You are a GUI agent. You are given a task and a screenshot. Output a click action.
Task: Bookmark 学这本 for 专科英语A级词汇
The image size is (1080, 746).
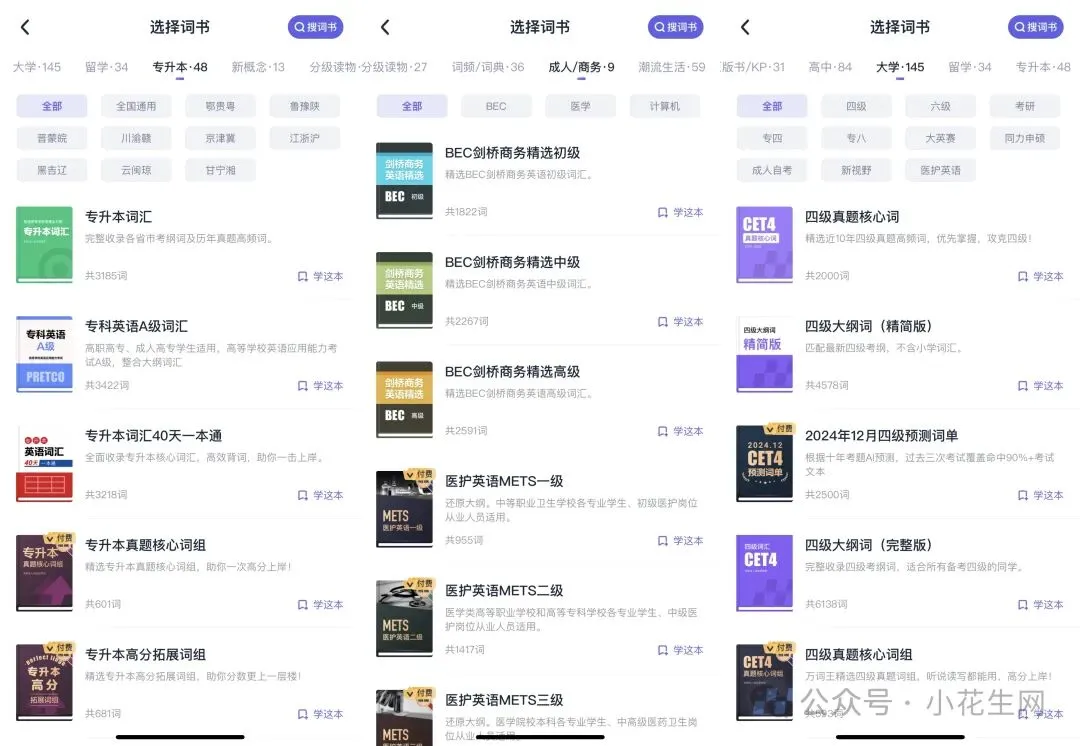pos(320,386)
